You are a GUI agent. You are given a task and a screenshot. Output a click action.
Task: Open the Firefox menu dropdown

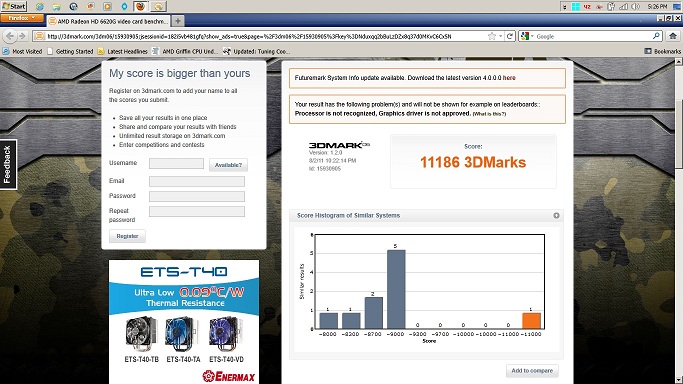coord(22,18)
